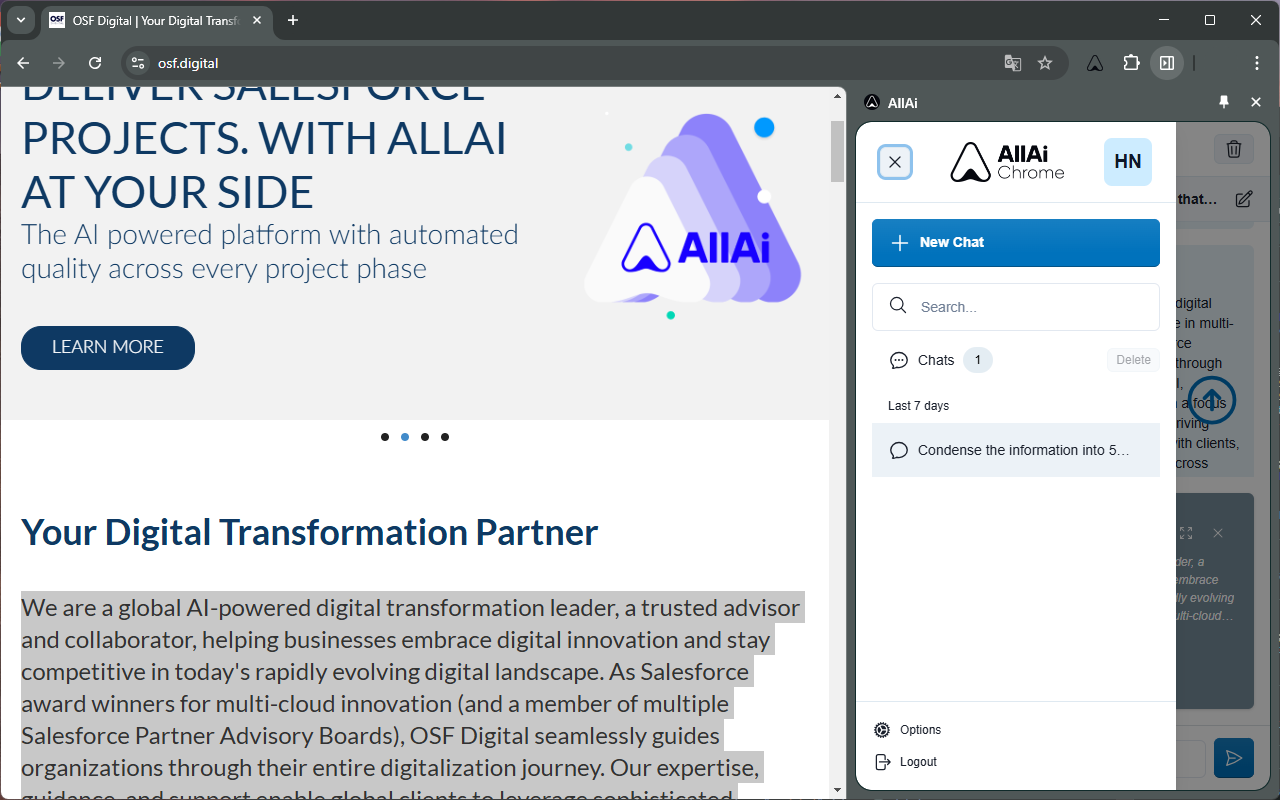Close the AllAi side panel
The image size is (1280, 800).
1256,102
